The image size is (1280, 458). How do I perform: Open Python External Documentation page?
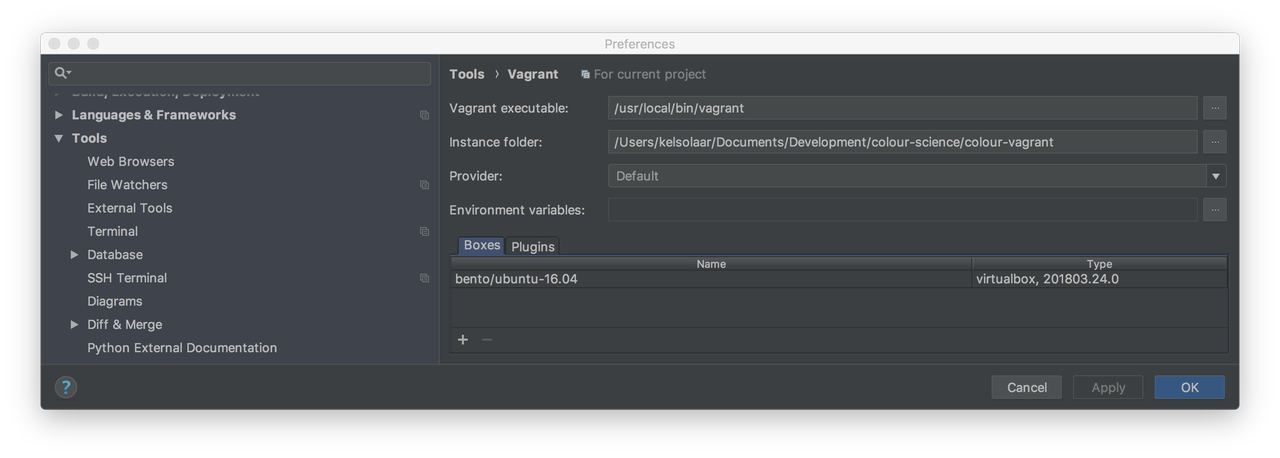[x=182, y=348]
